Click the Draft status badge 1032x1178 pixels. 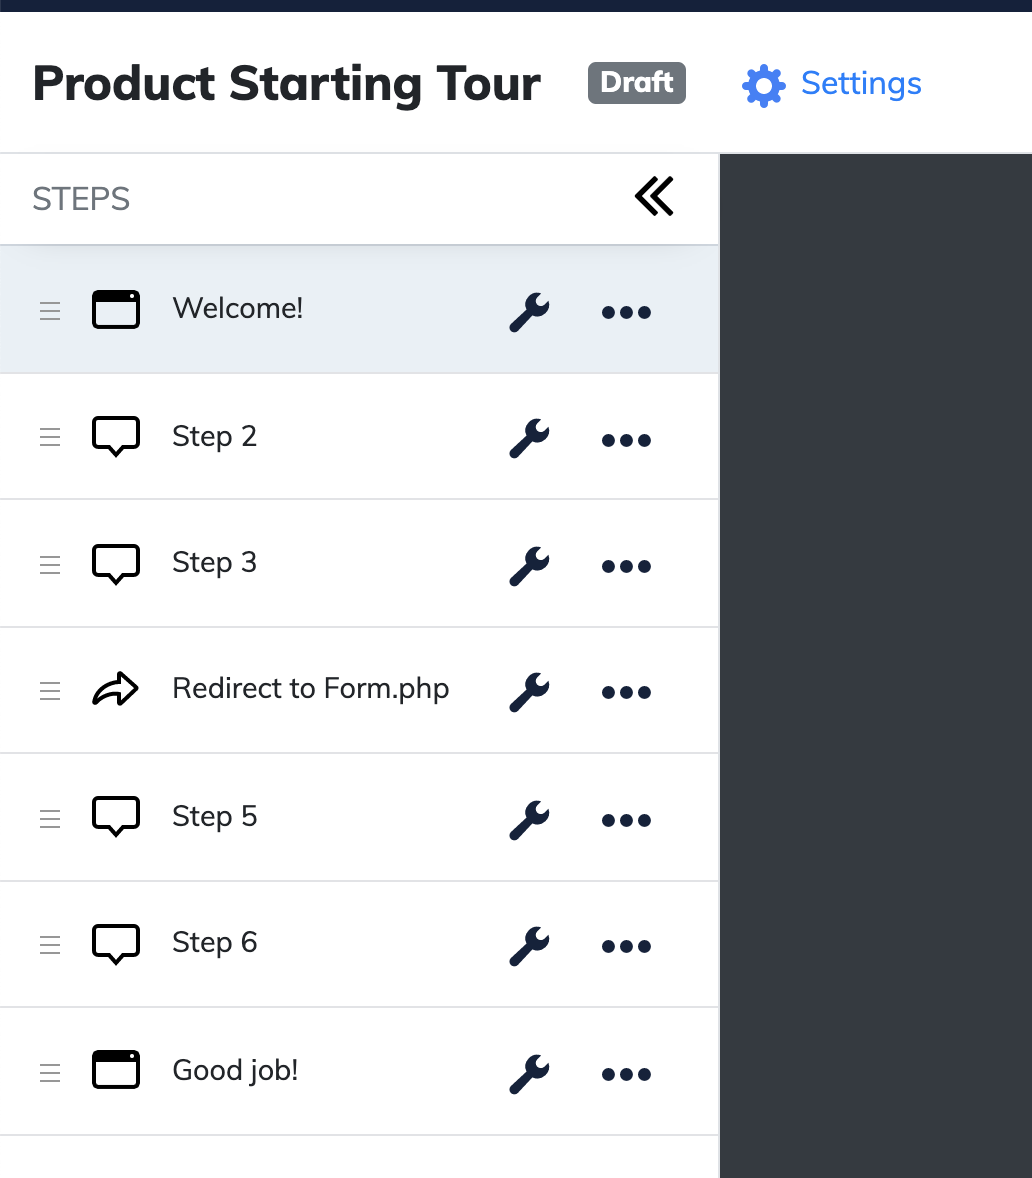(x=636, y=83)
